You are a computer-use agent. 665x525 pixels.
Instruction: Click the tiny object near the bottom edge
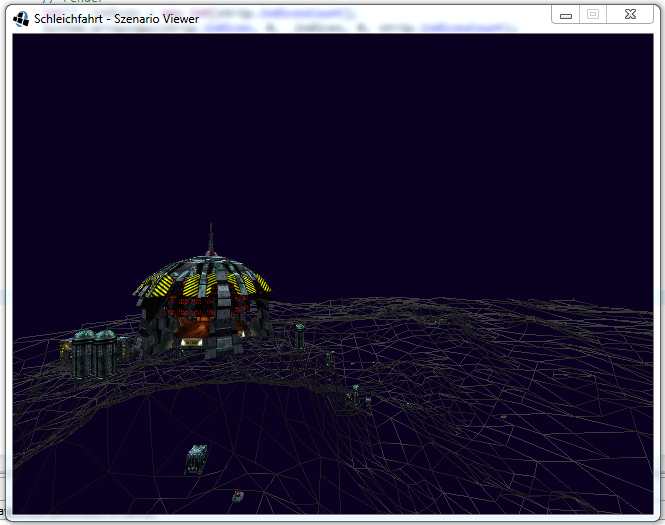(x=238, y=495)
